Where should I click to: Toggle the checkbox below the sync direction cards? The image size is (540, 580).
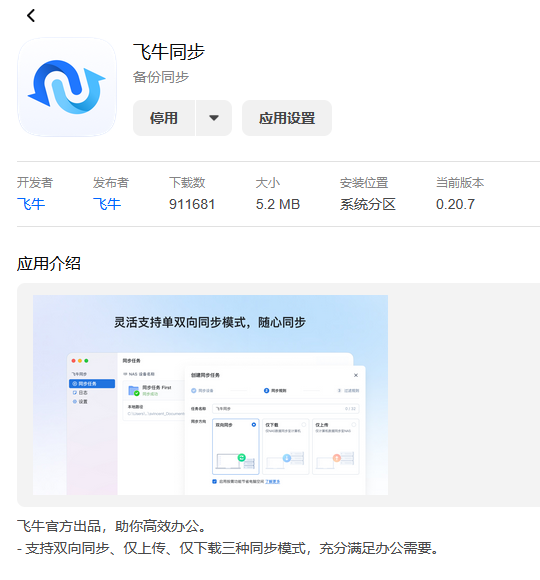215,481
